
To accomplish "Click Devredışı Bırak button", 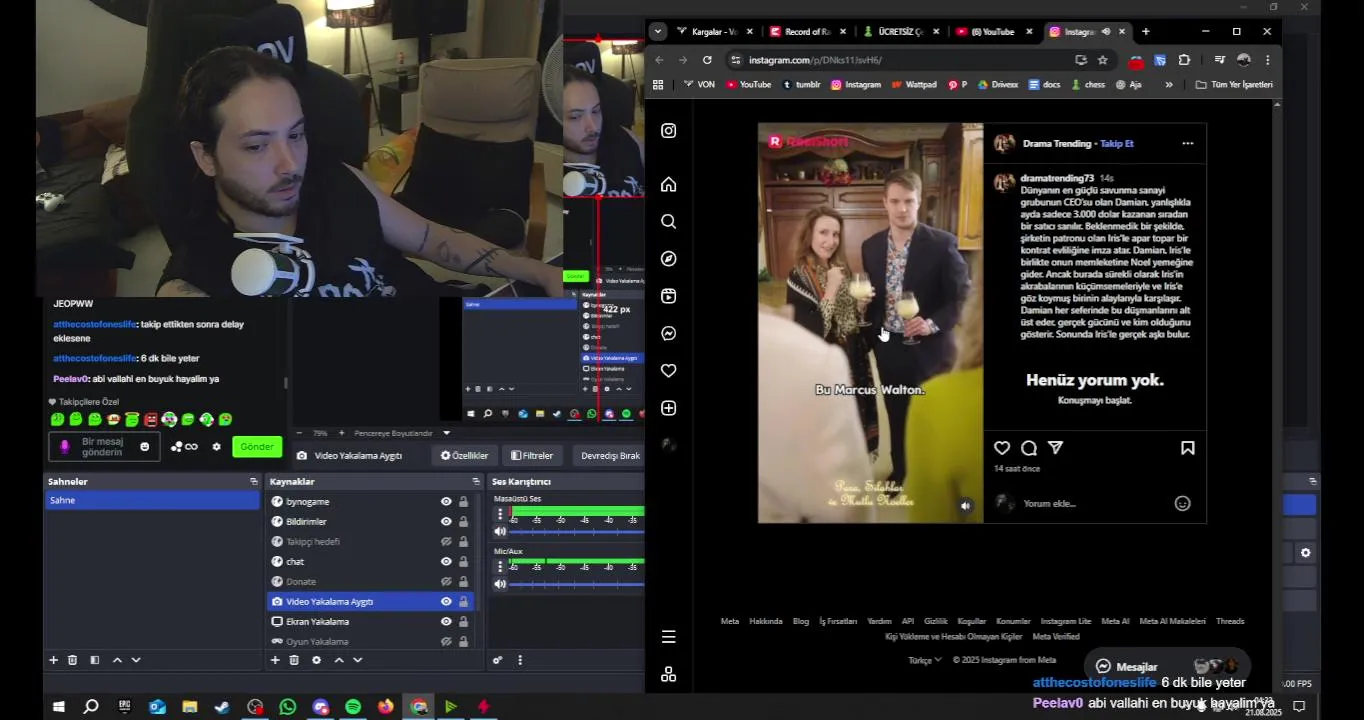I will tap(610, 456).
